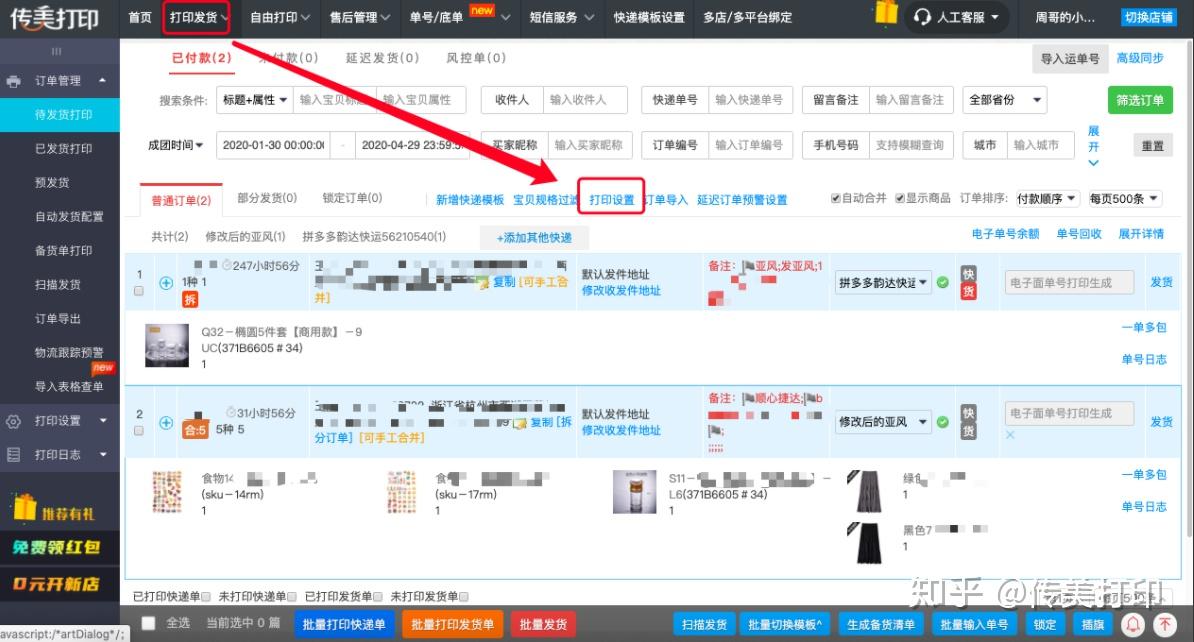Switch to the 部分发货(0) tab
The width and height of the screenshot is (1194, 642).
pos(267,198)
